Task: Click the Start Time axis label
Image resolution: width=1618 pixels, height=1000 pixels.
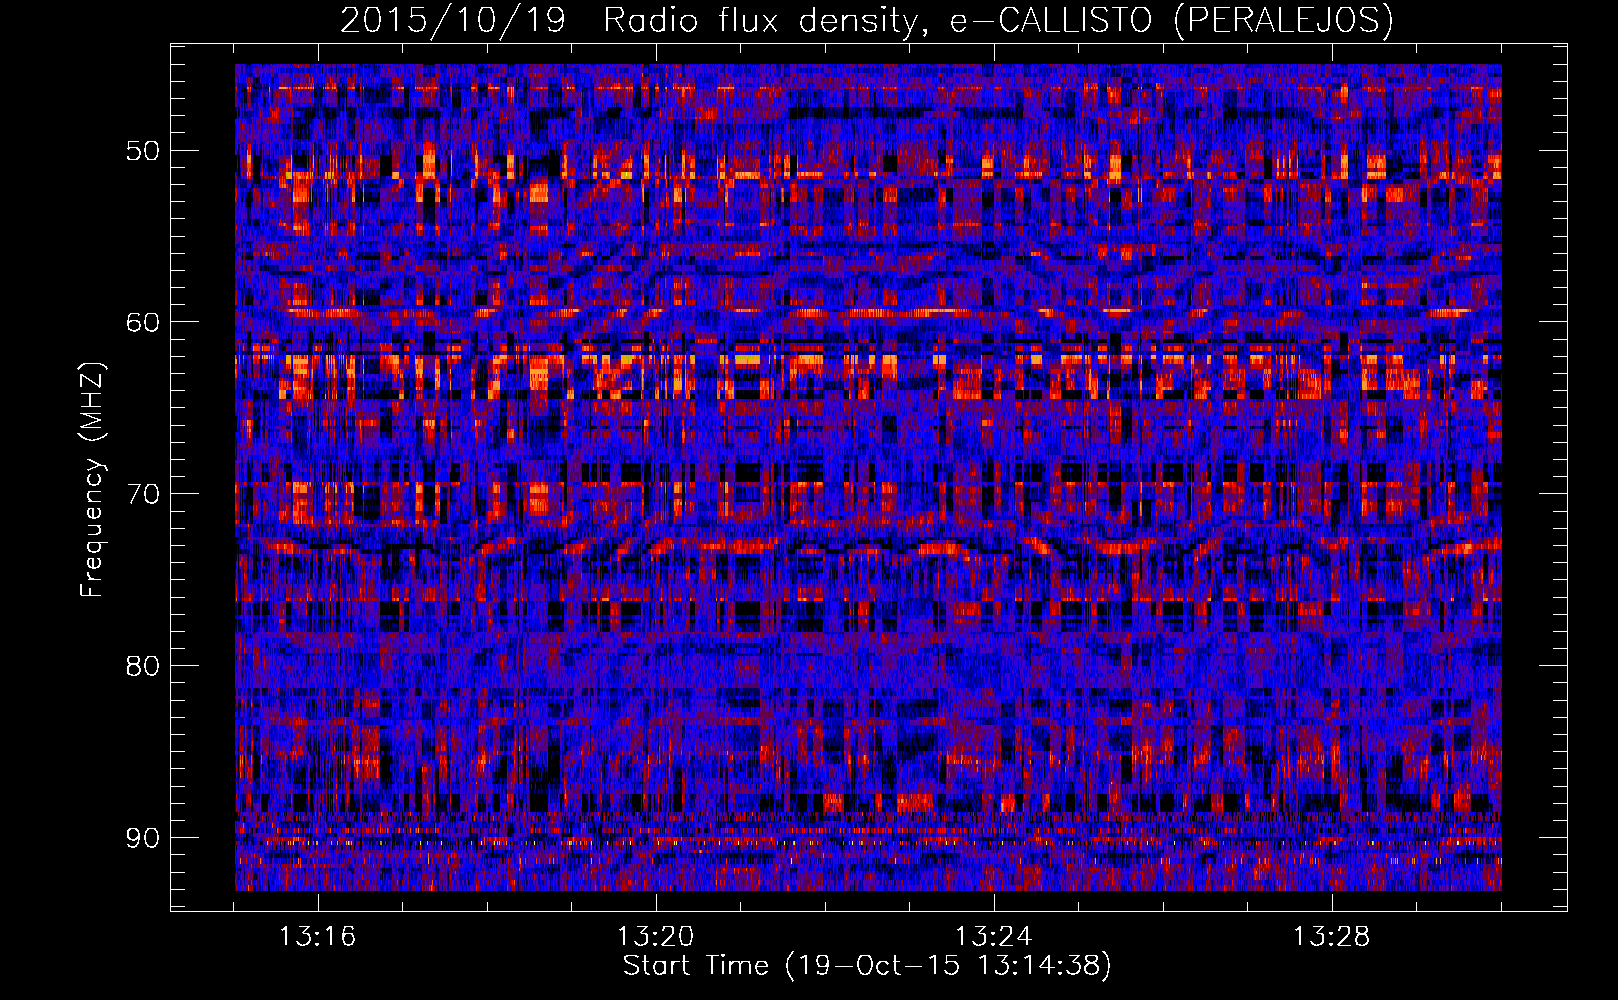Action: 867,966
